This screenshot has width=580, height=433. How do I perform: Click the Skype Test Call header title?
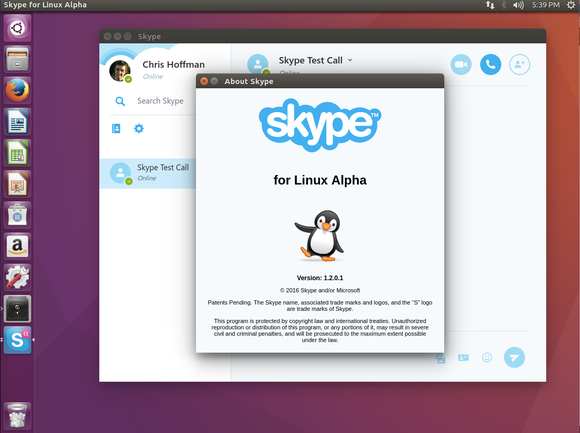311,61
